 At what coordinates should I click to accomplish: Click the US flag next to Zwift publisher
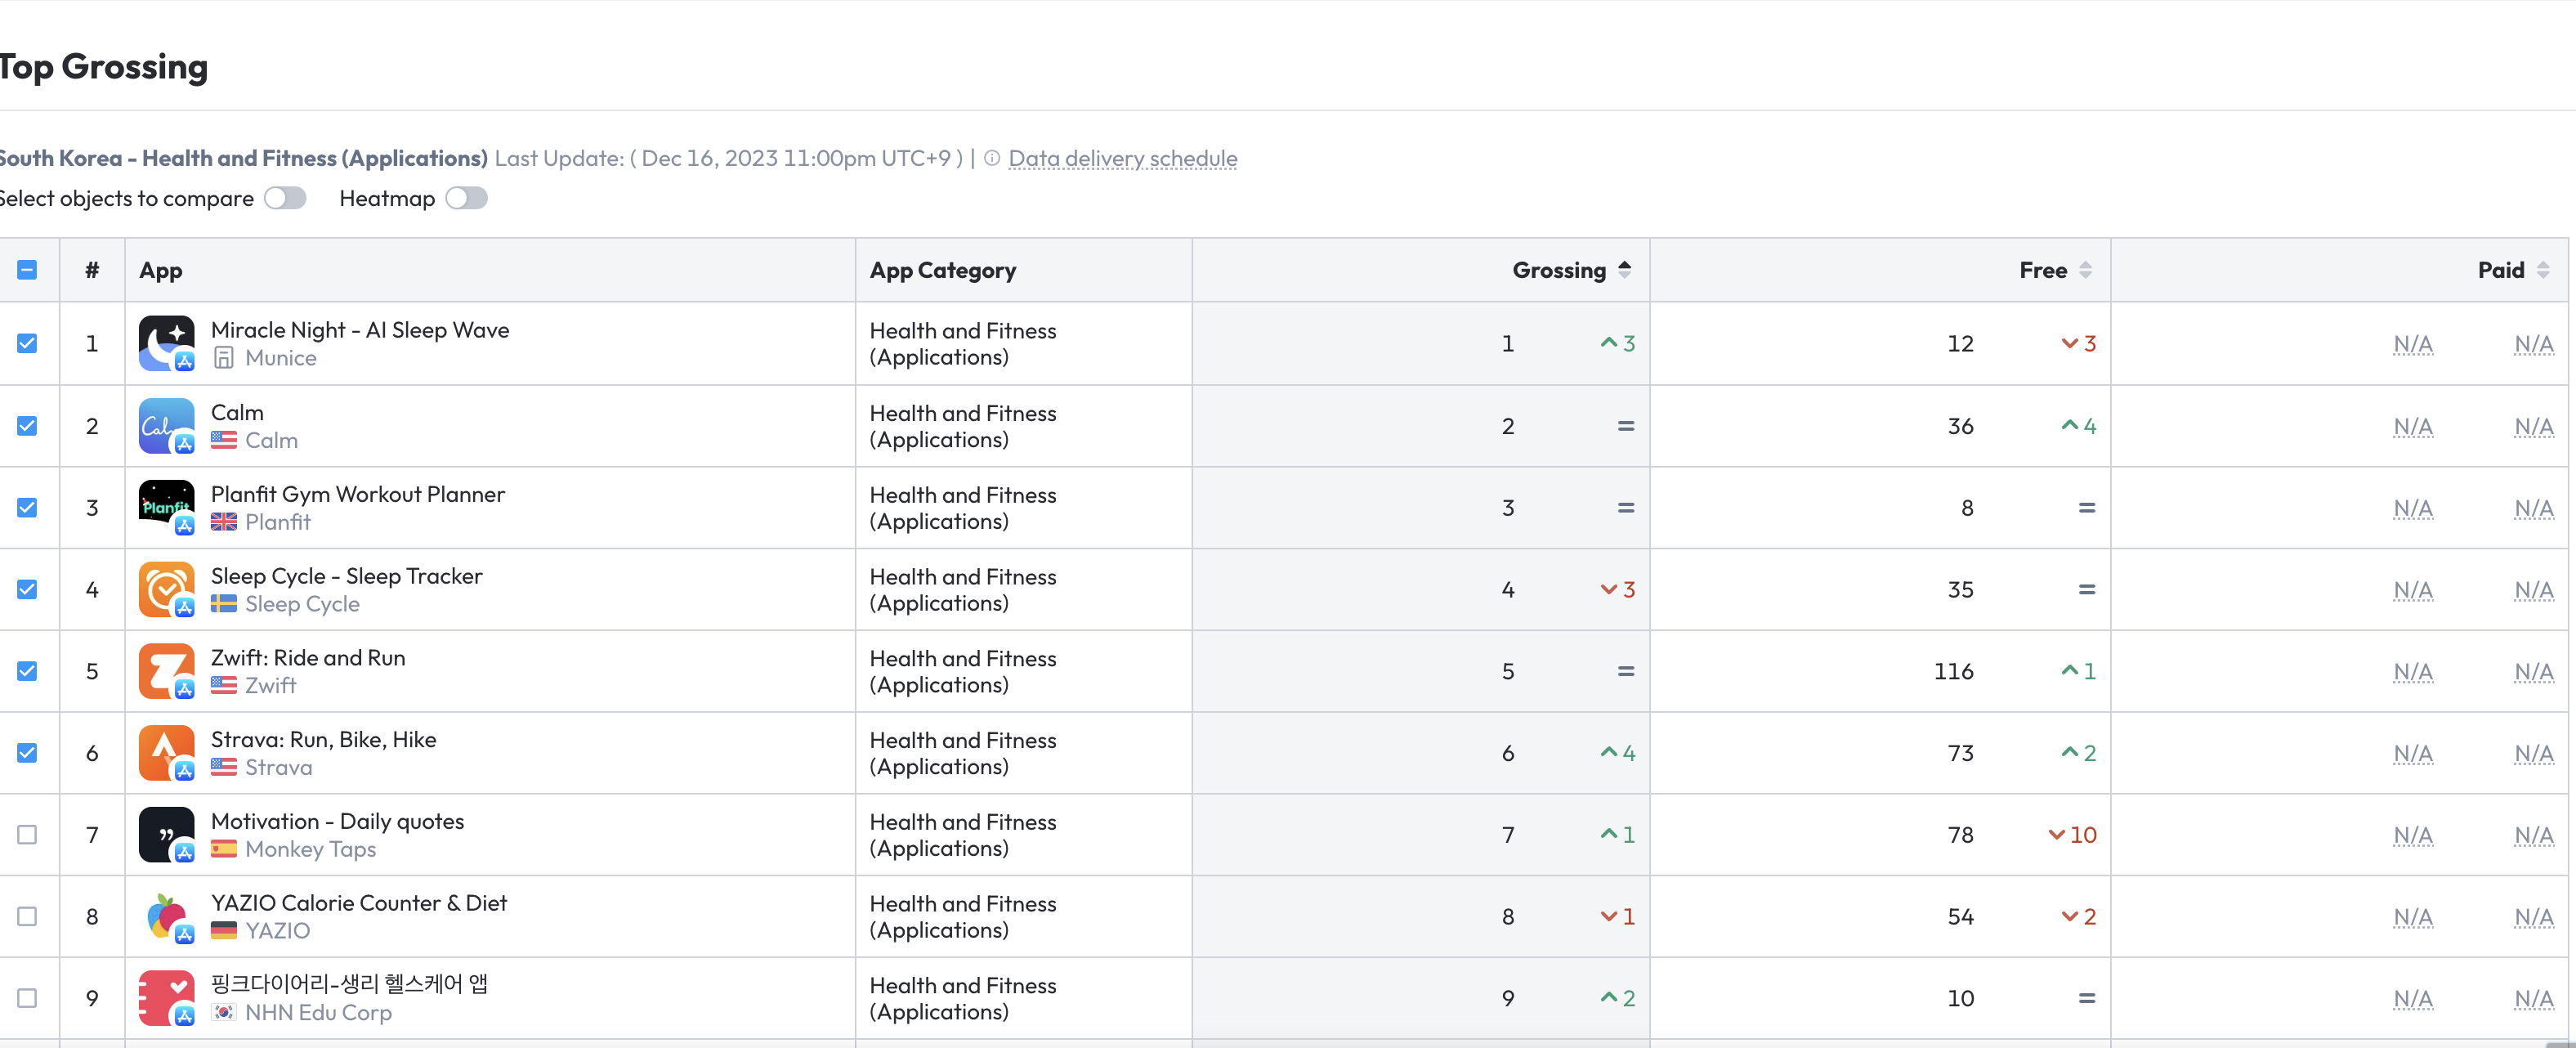[224, 686]
